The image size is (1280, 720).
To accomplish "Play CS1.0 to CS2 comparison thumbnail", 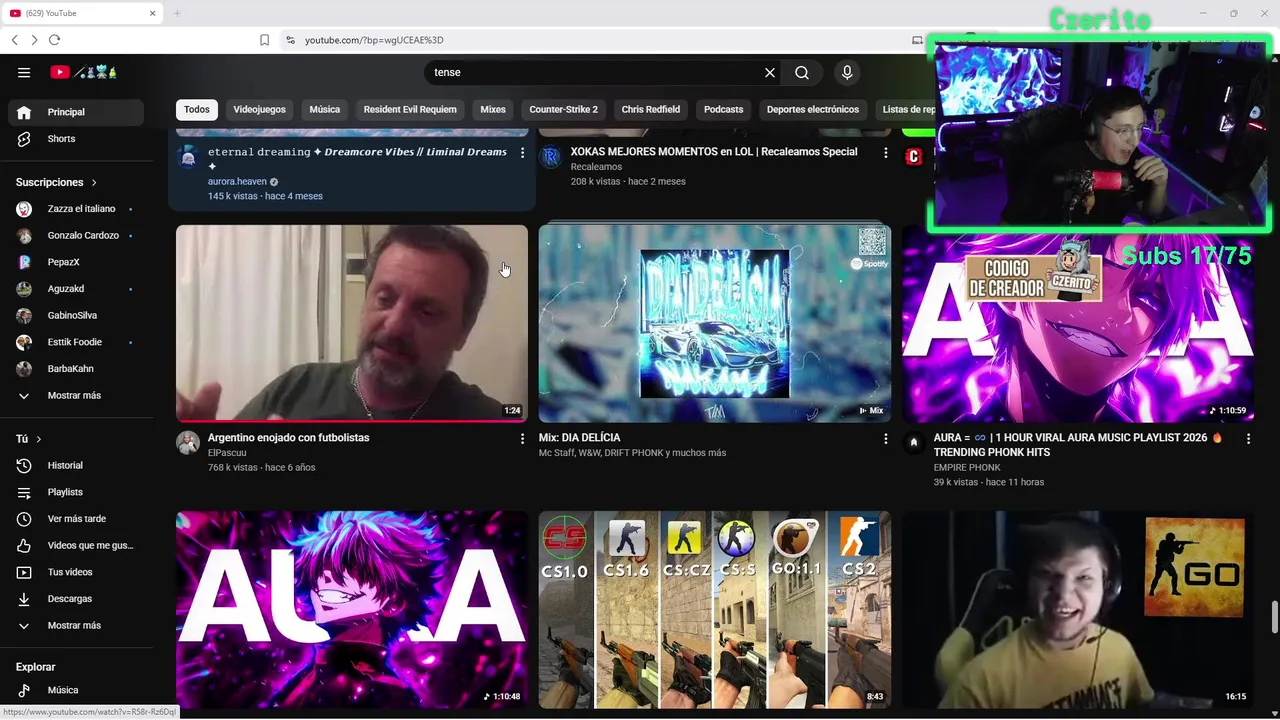I will pos(715,609).
